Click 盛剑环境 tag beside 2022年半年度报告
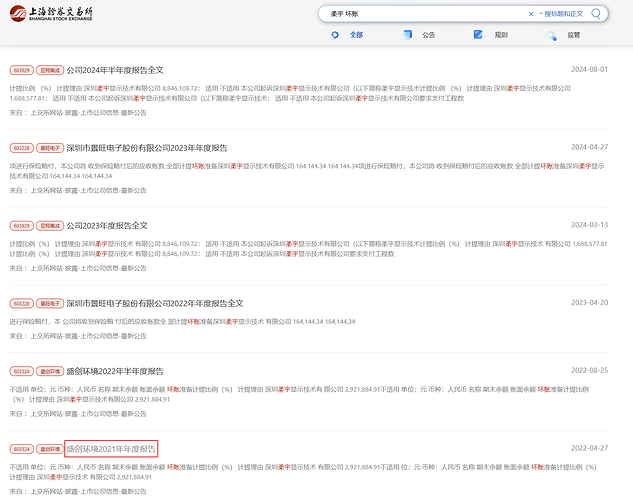The image size is (633, 500). (50, 371)
